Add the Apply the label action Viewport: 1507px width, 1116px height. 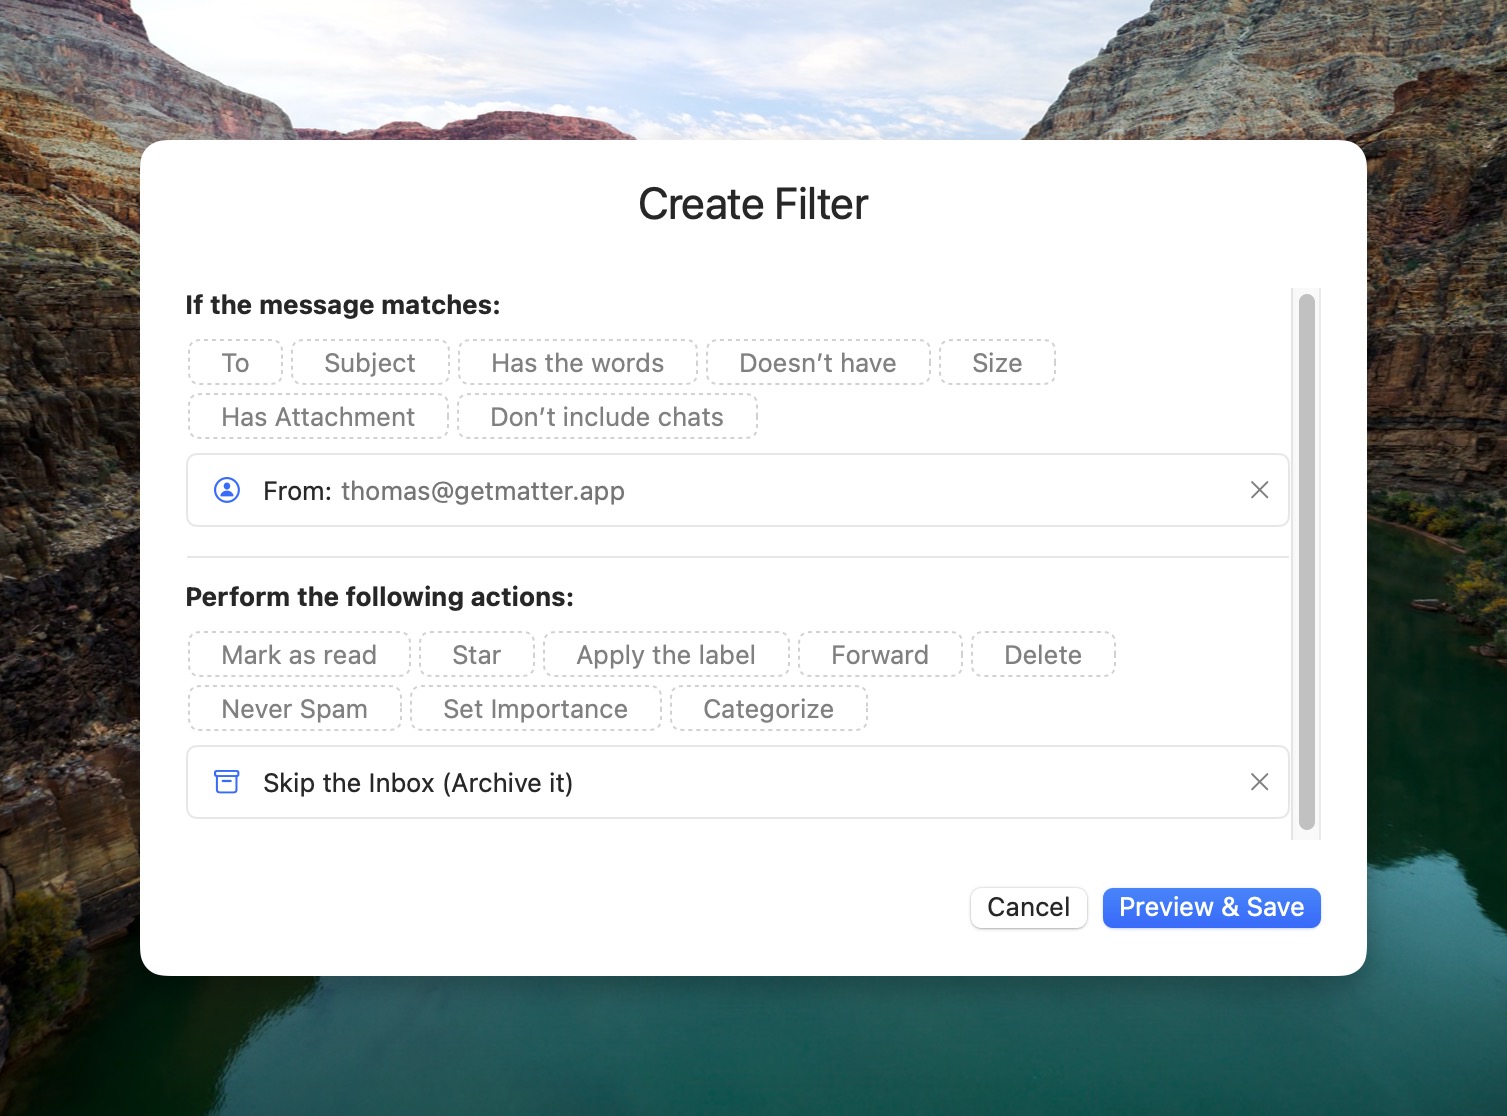pos(666,654)
